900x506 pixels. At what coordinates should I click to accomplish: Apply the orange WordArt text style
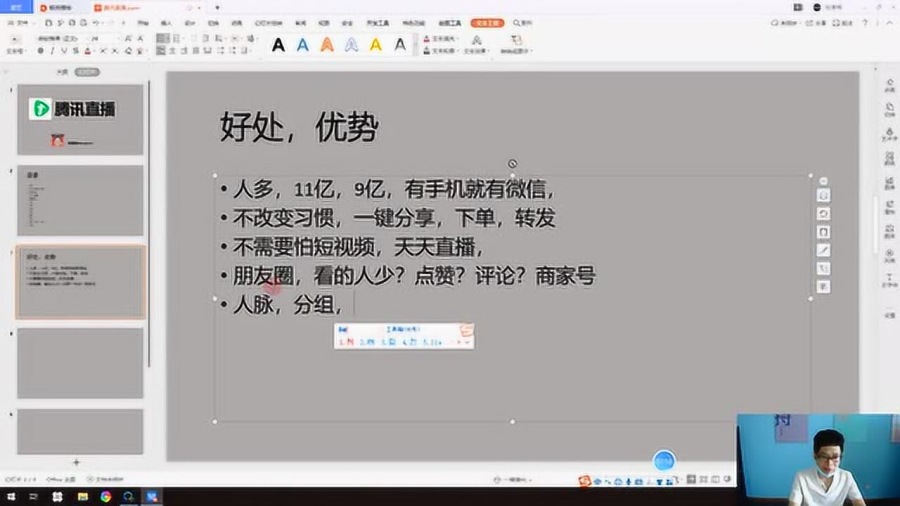click(x=327, y=45)
